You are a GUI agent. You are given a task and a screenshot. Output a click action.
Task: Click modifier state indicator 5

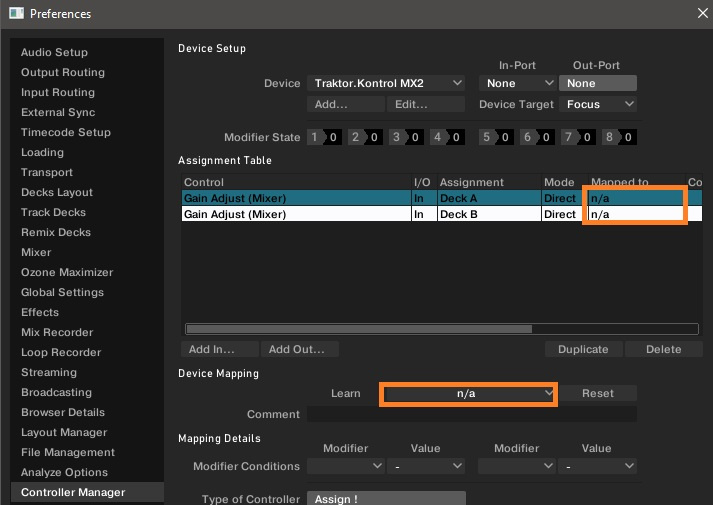487,138
